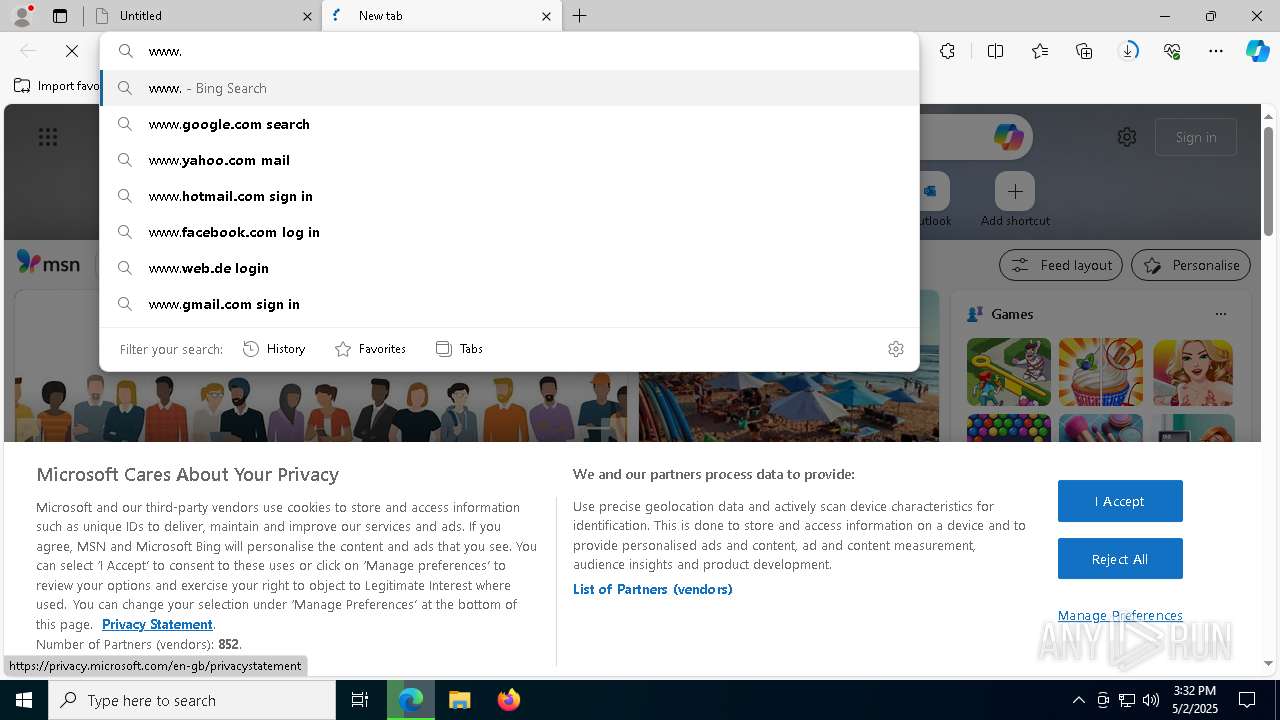Open a new browser tab
Screen dimensions: 1280x720
point(580,16)
